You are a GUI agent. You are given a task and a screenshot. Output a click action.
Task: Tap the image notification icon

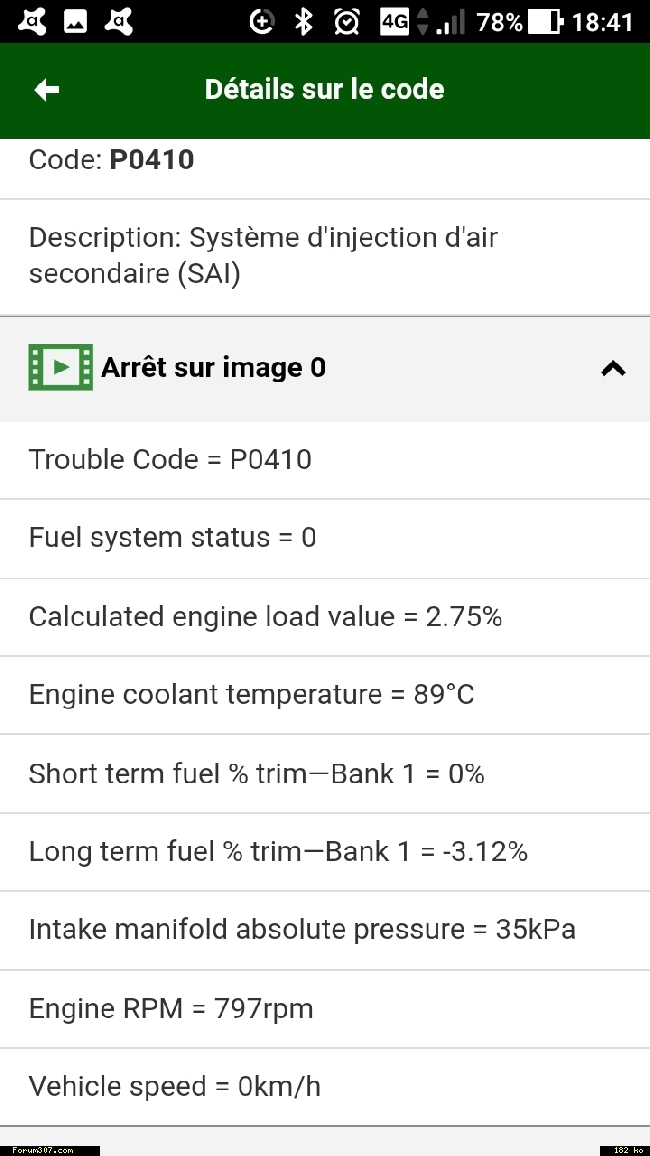pyautogui.click(x=76, y=22)
